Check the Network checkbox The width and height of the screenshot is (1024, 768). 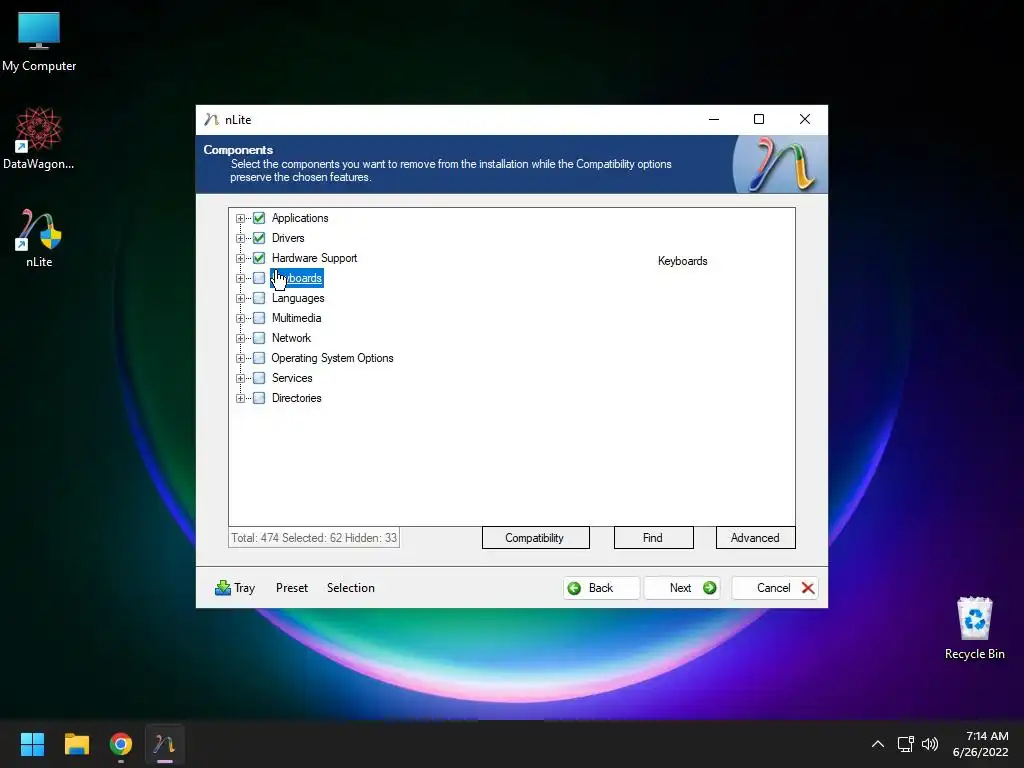click(x=259, y=338)
